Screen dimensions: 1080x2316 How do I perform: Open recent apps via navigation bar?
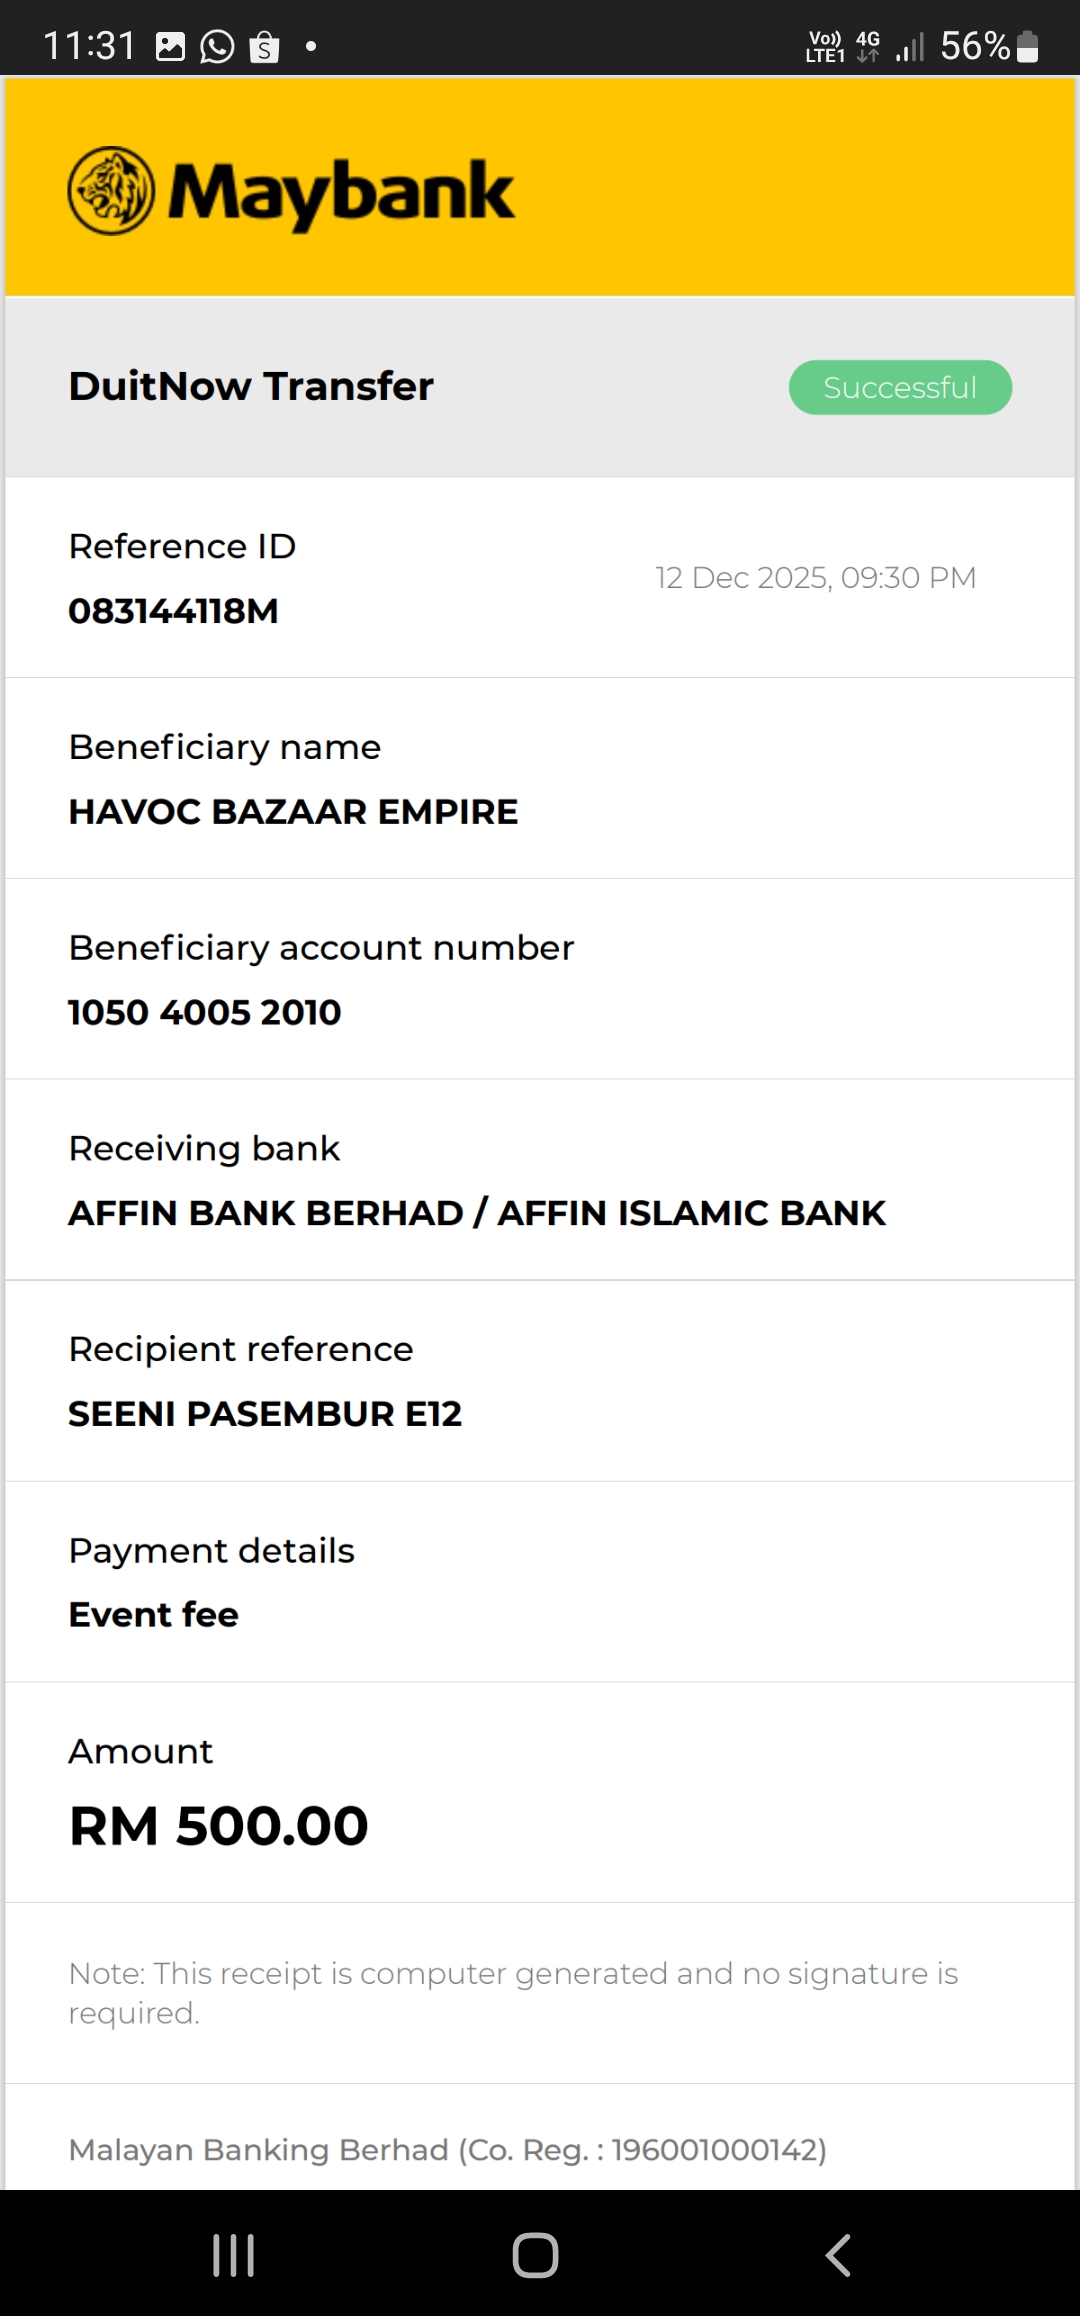tap(234, 2255)
